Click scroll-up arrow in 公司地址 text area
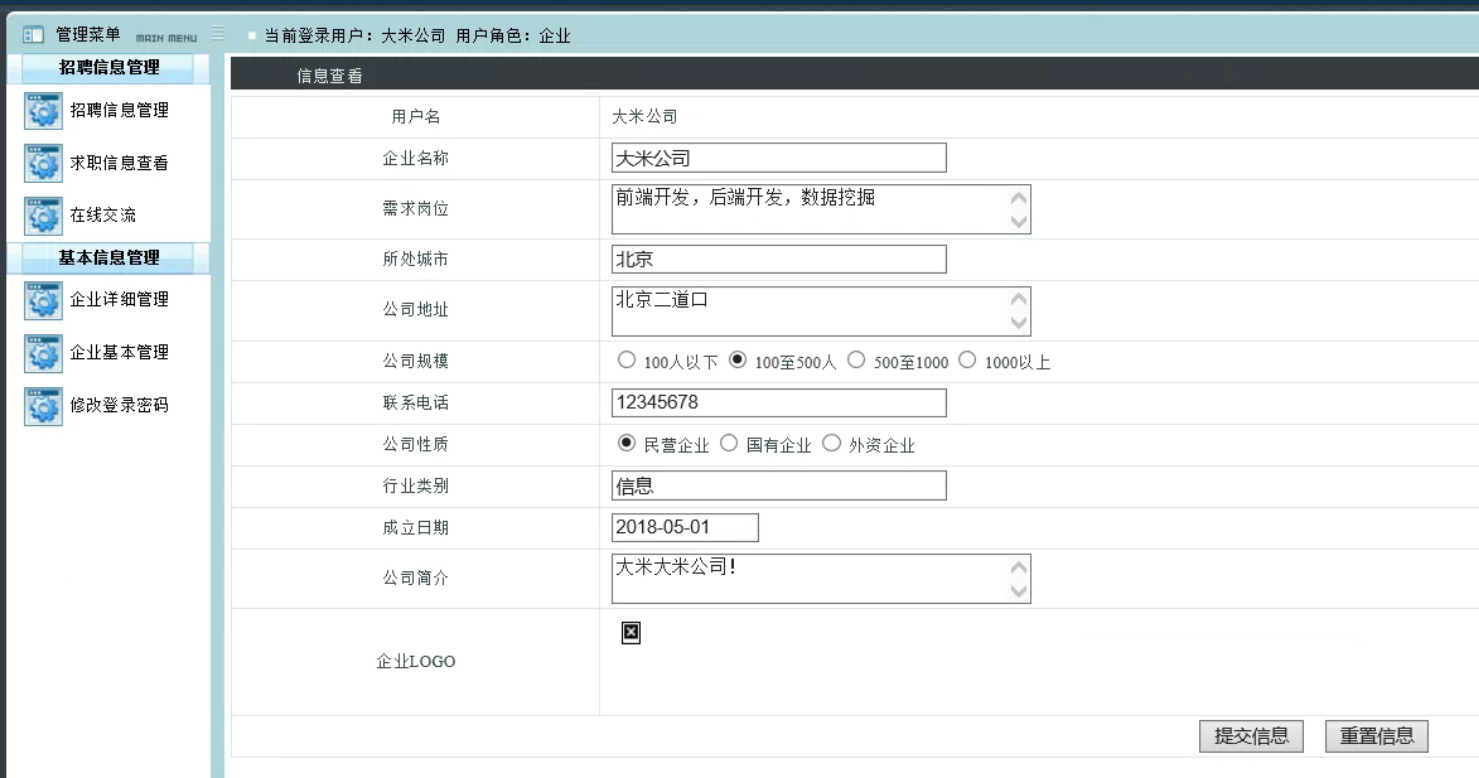Image resolution: width=1479 pixels, height=778 pixels. tap(1019, 299)
